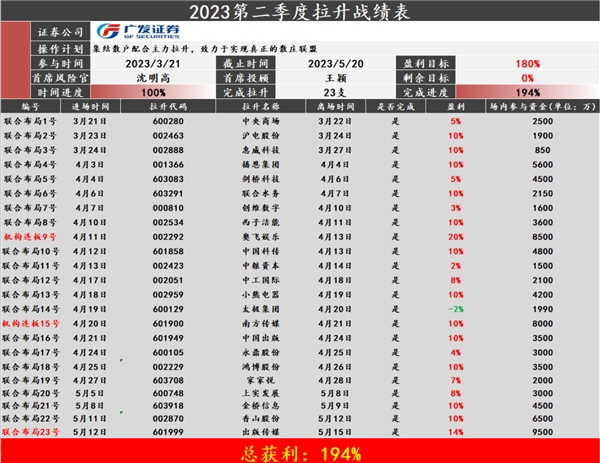Select stock name 小熊电器
600x463 pixels.
point(261,295)
